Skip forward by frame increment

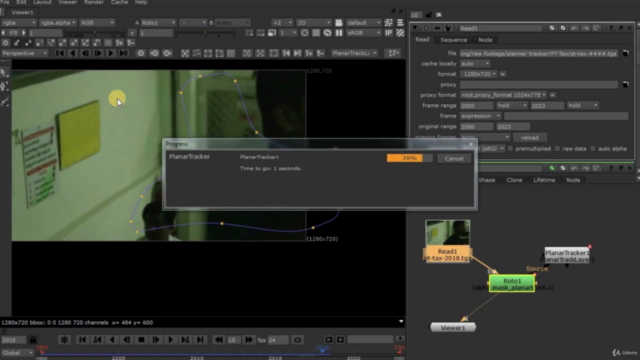pyautogui.click(x=248, y=340)
